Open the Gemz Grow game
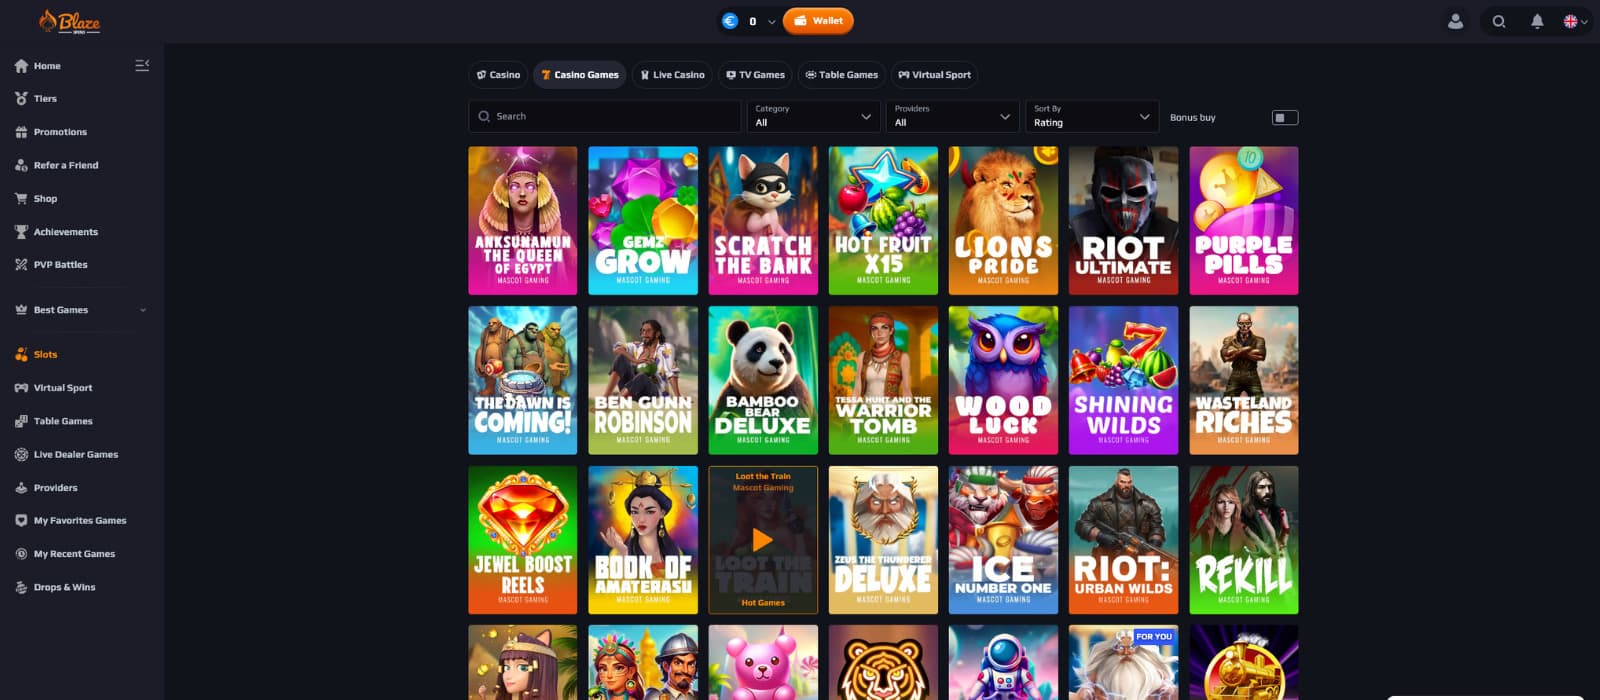 click(643, 221)
